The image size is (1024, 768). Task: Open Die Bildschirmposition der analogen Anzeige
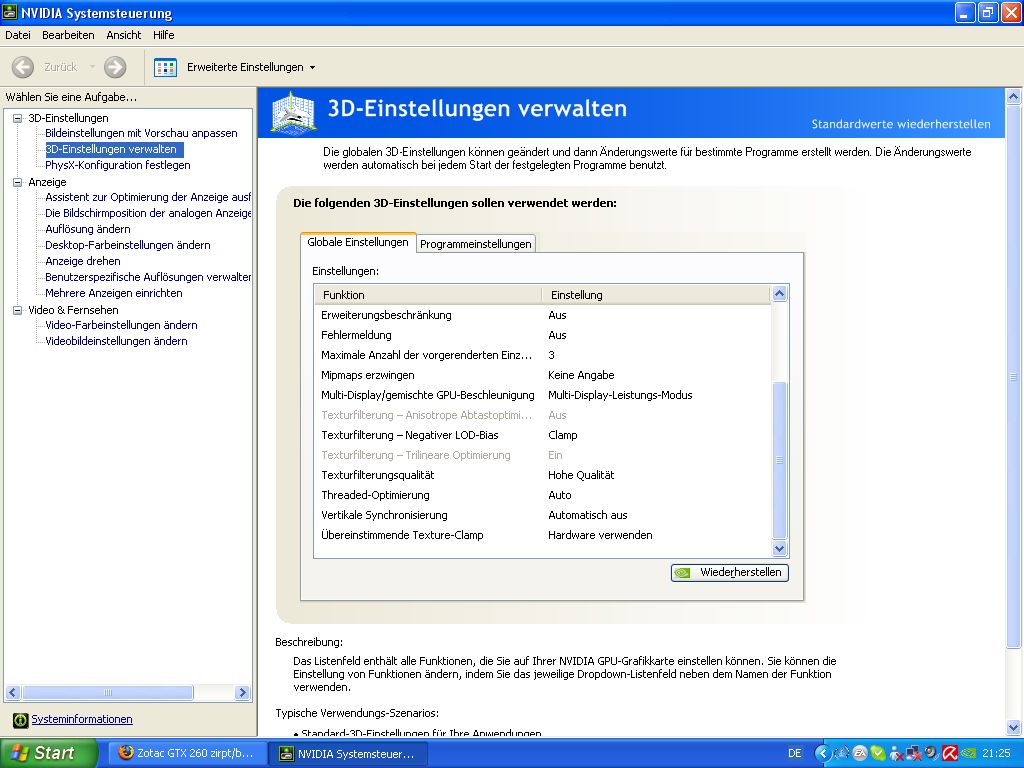(148, 214)
